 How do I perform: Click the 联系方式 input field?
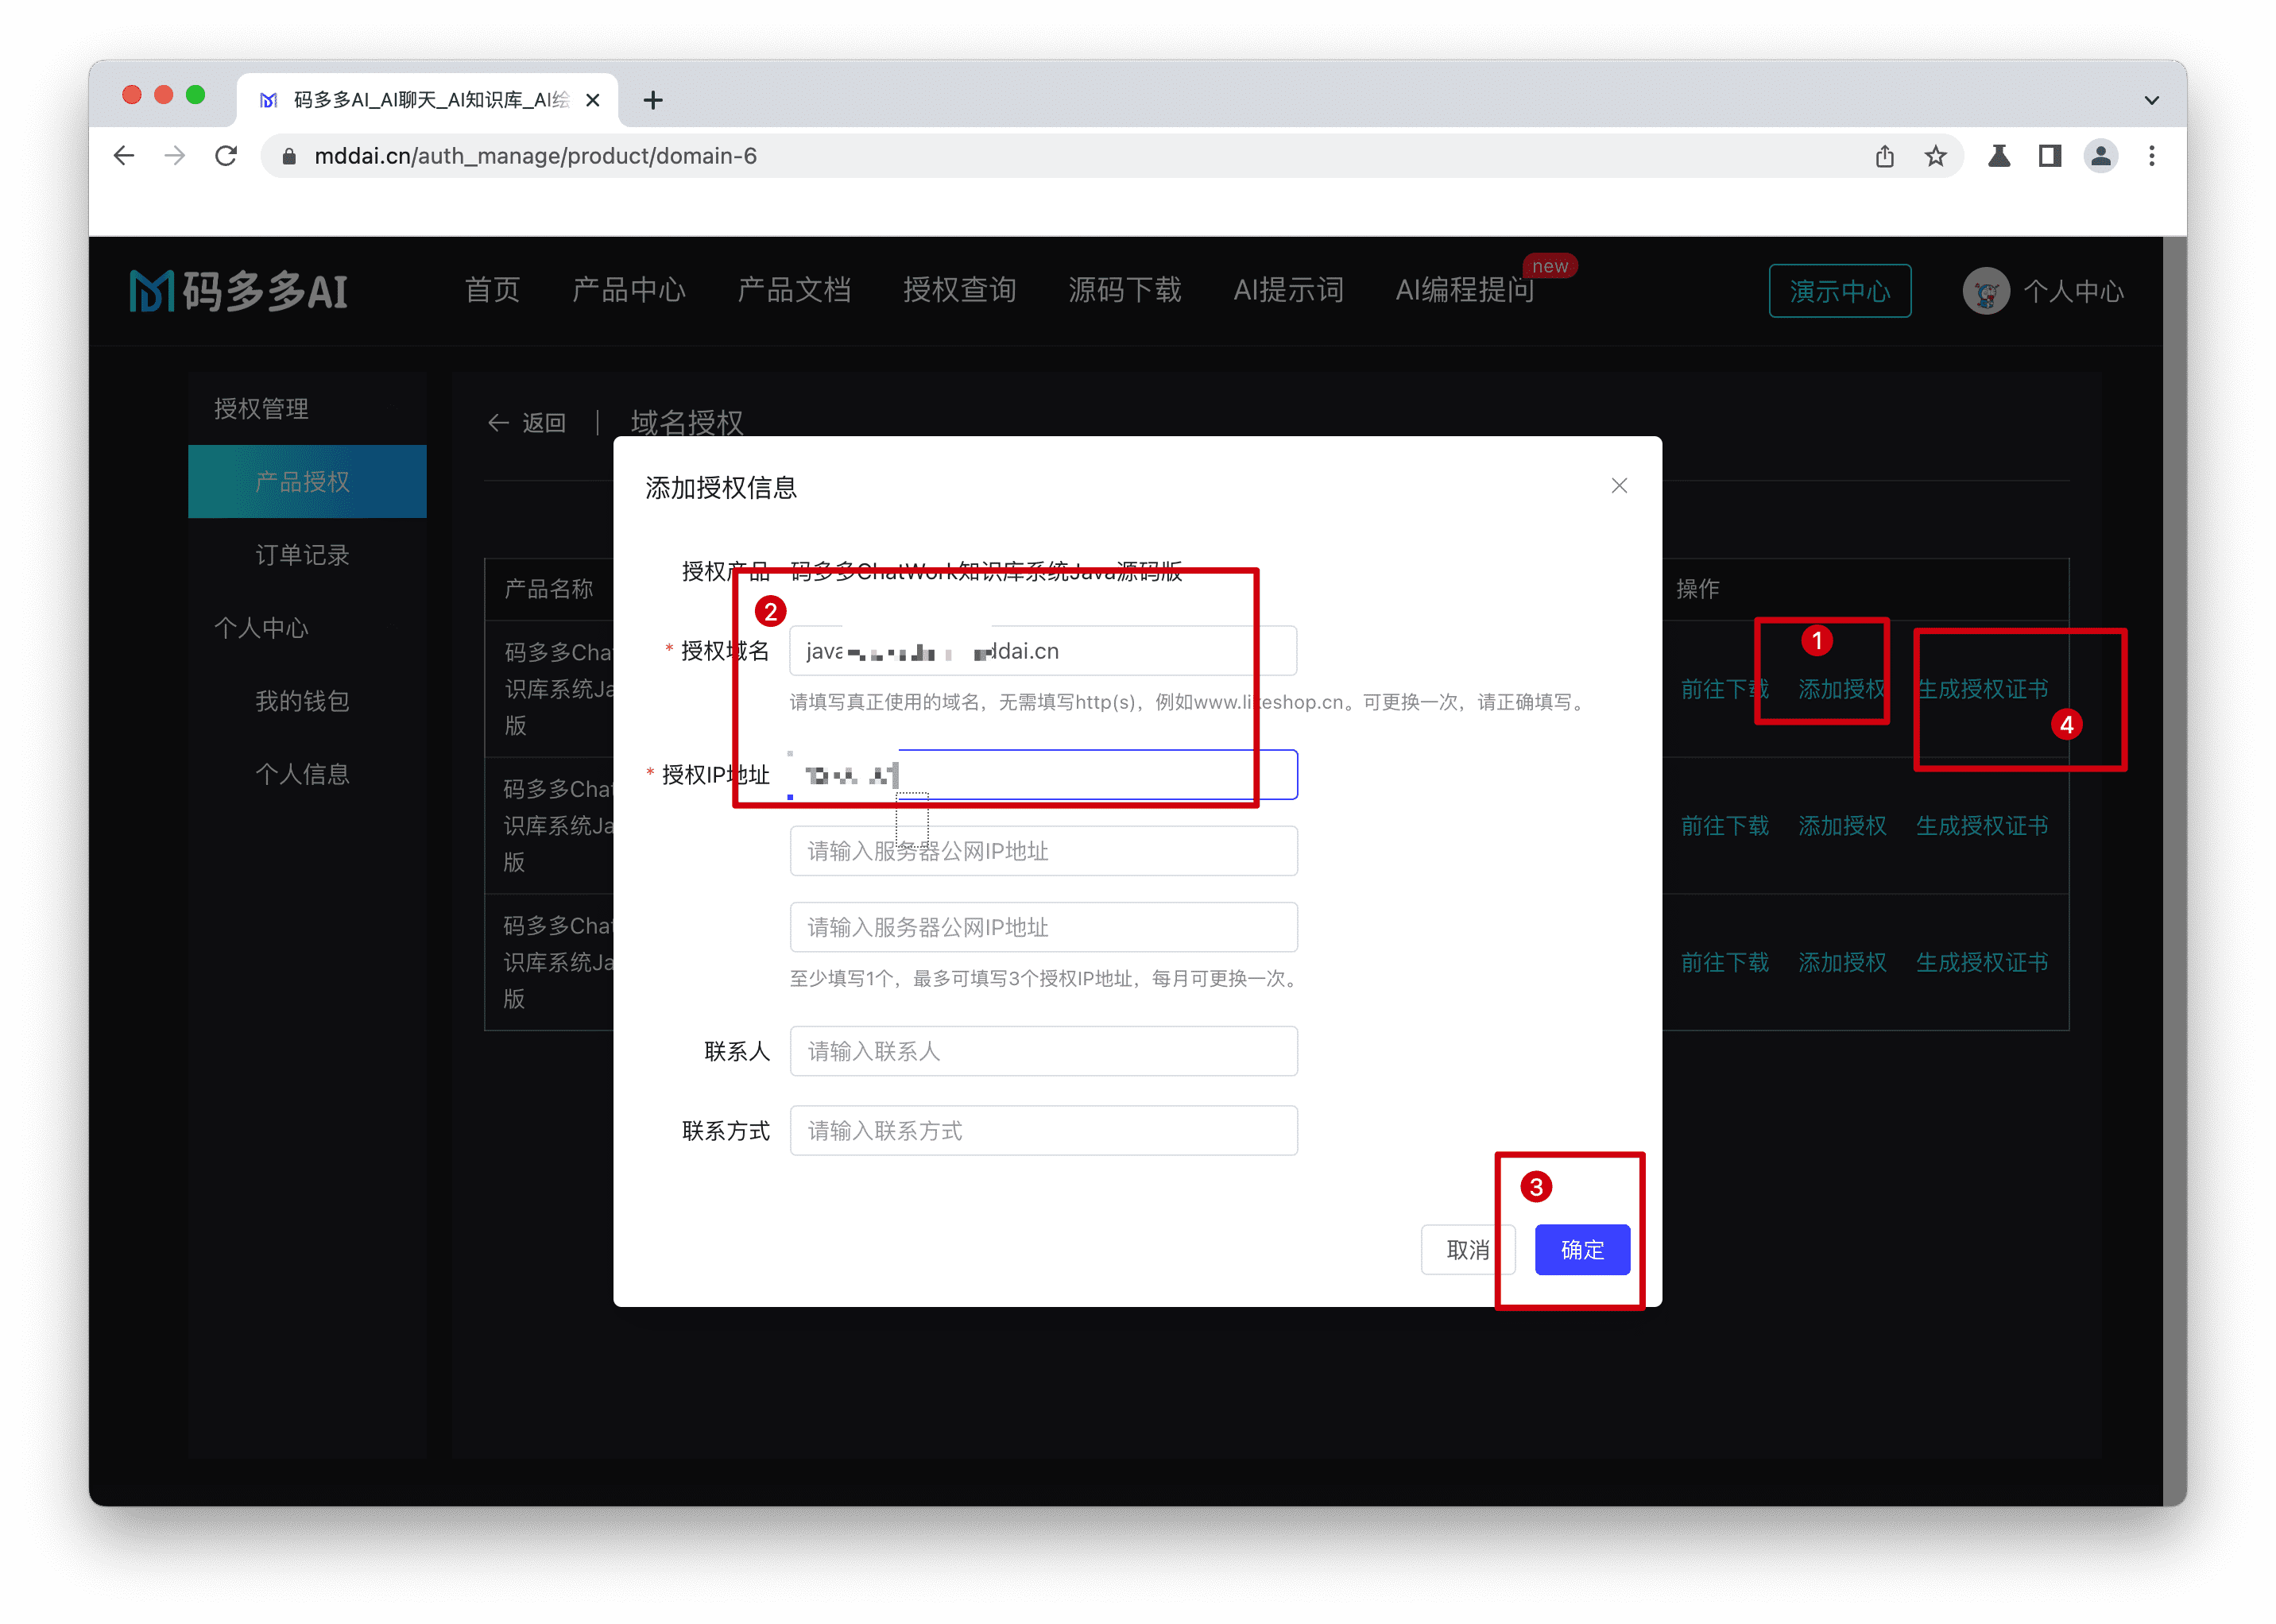pos(1043,1130)
